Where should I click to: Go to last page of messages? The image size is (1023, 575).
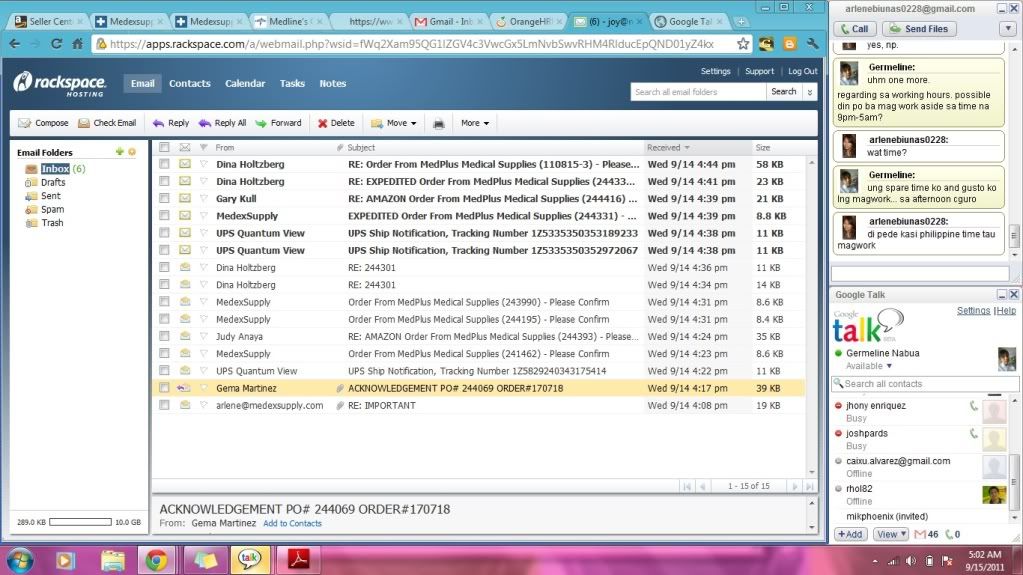(x=810, y=486)
